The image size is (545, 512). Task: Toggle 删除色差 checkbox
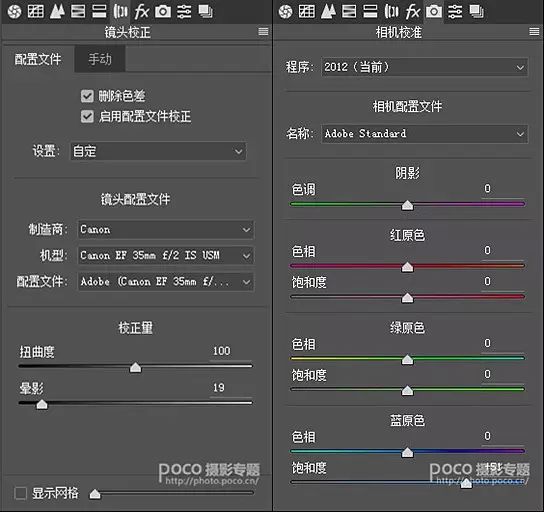click(87, 96)
